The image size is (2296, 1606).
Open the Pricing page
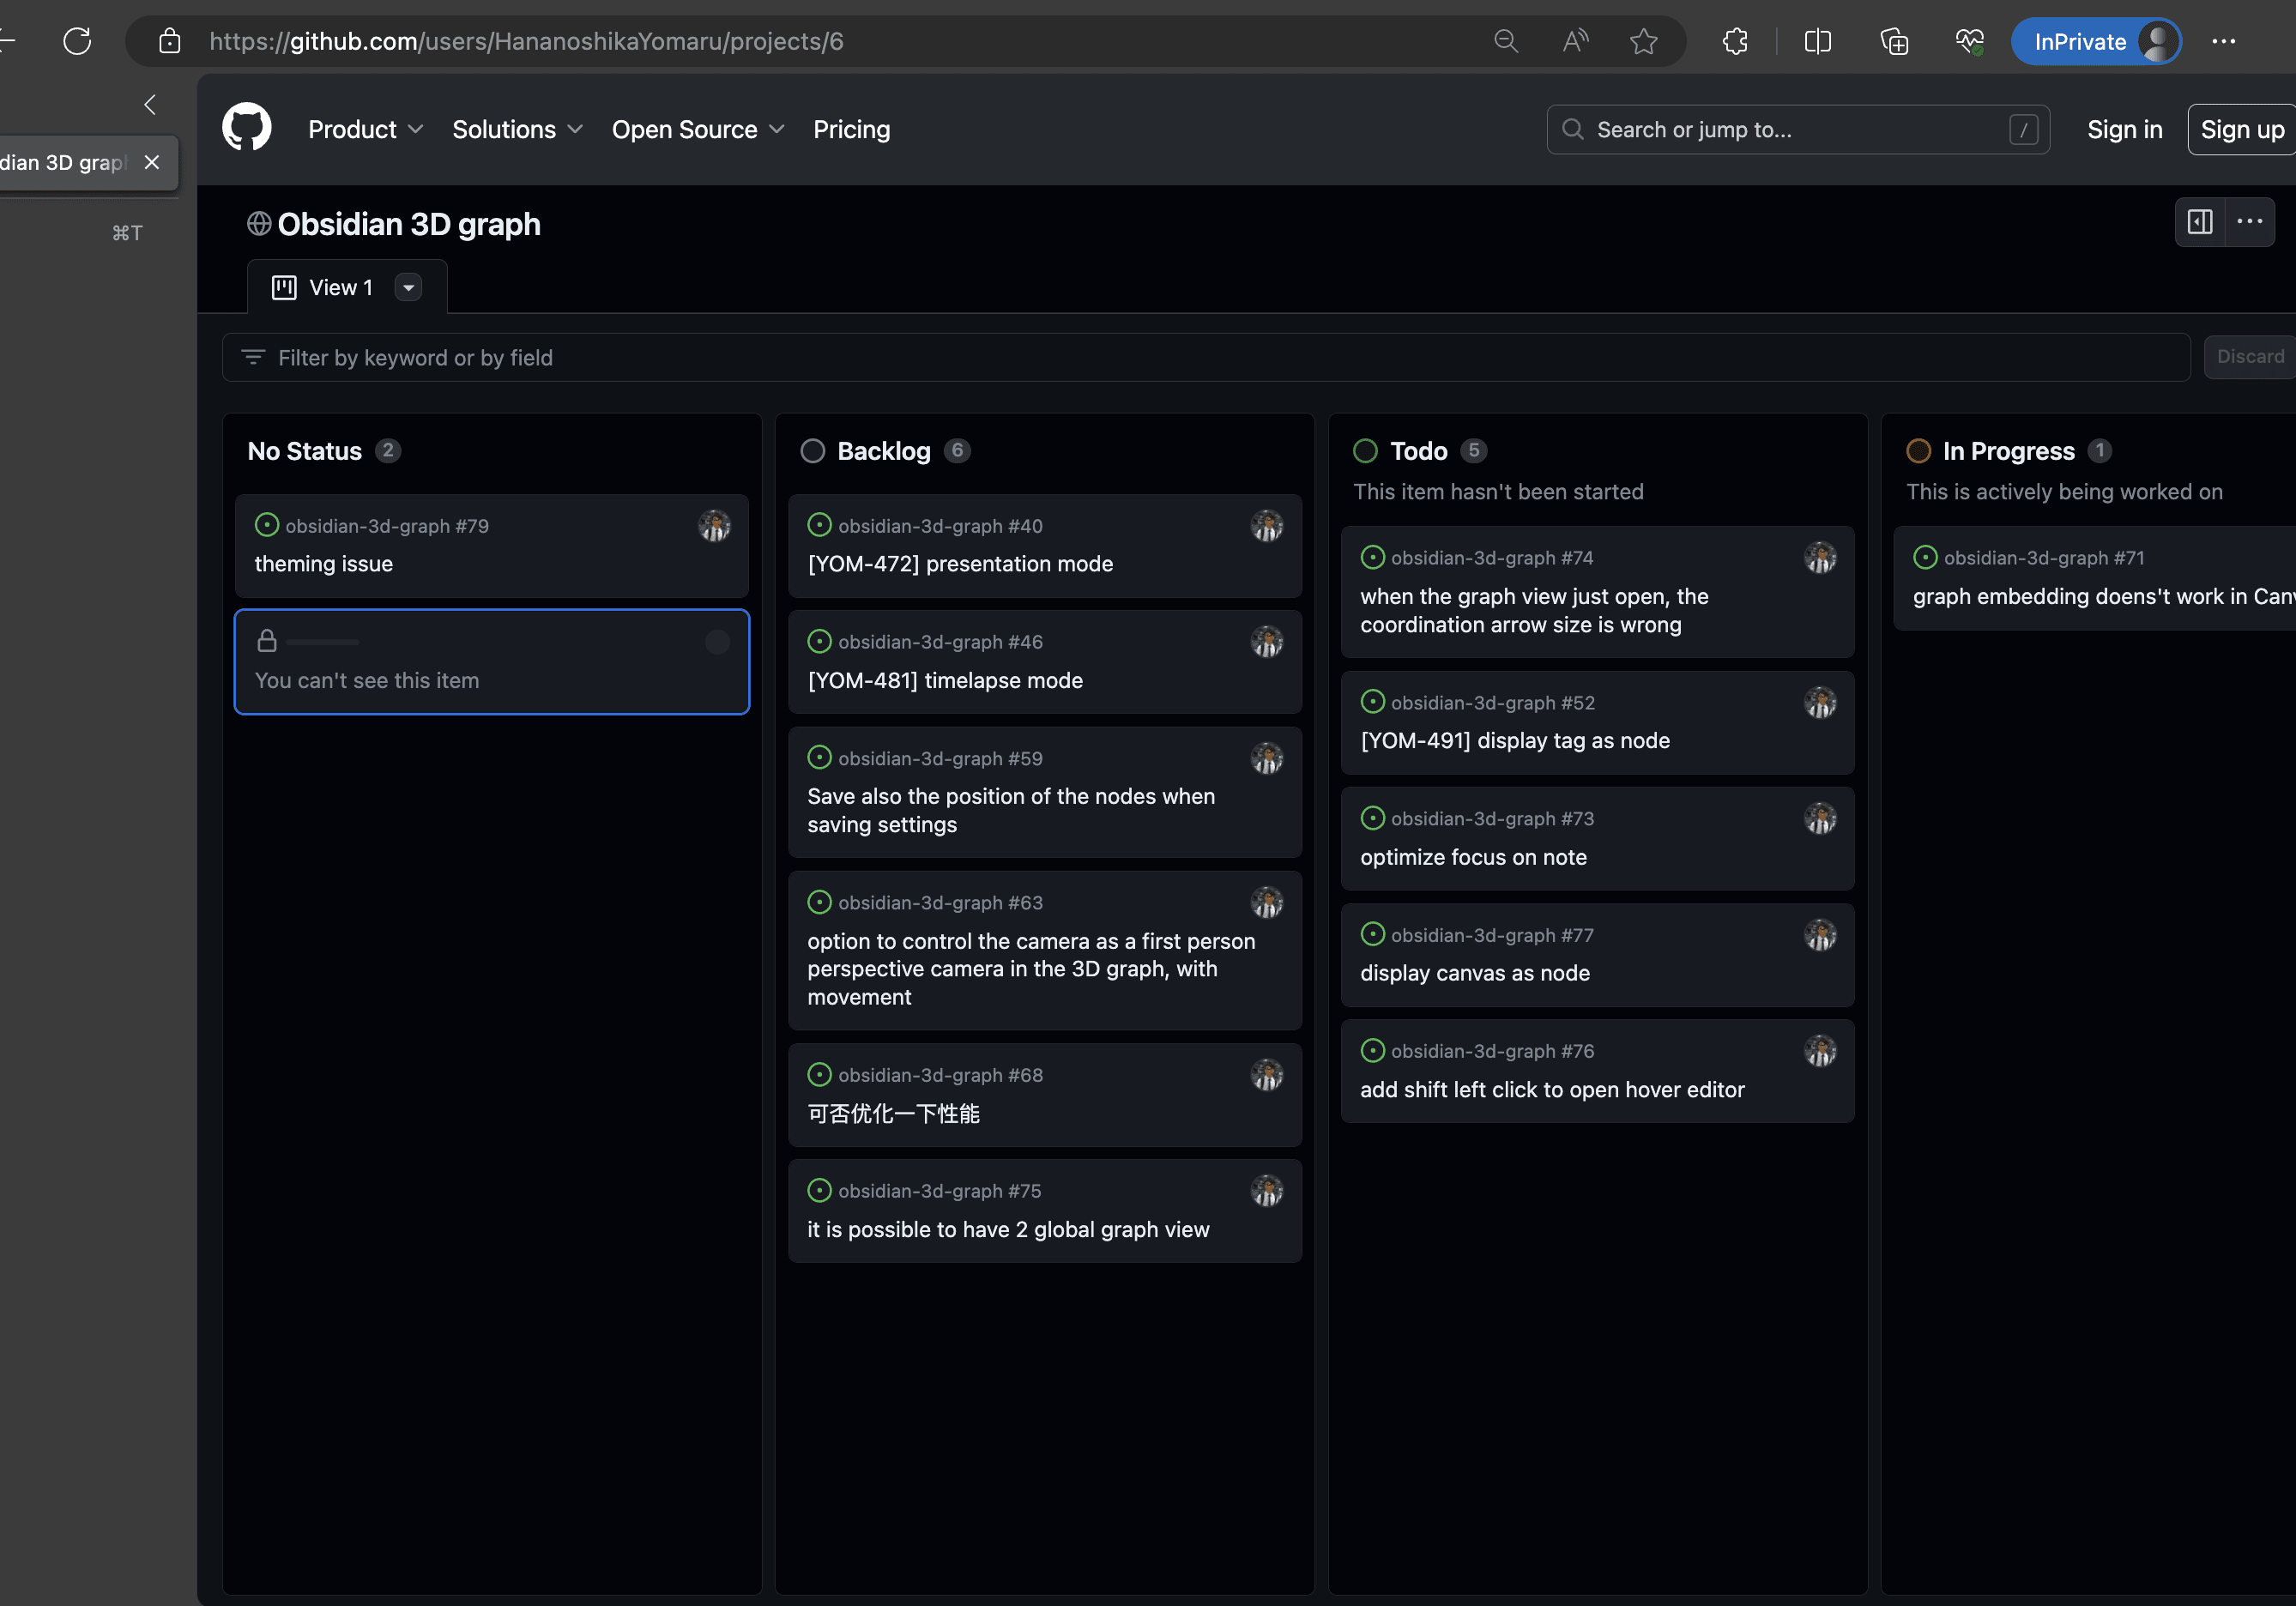point(851,129)
